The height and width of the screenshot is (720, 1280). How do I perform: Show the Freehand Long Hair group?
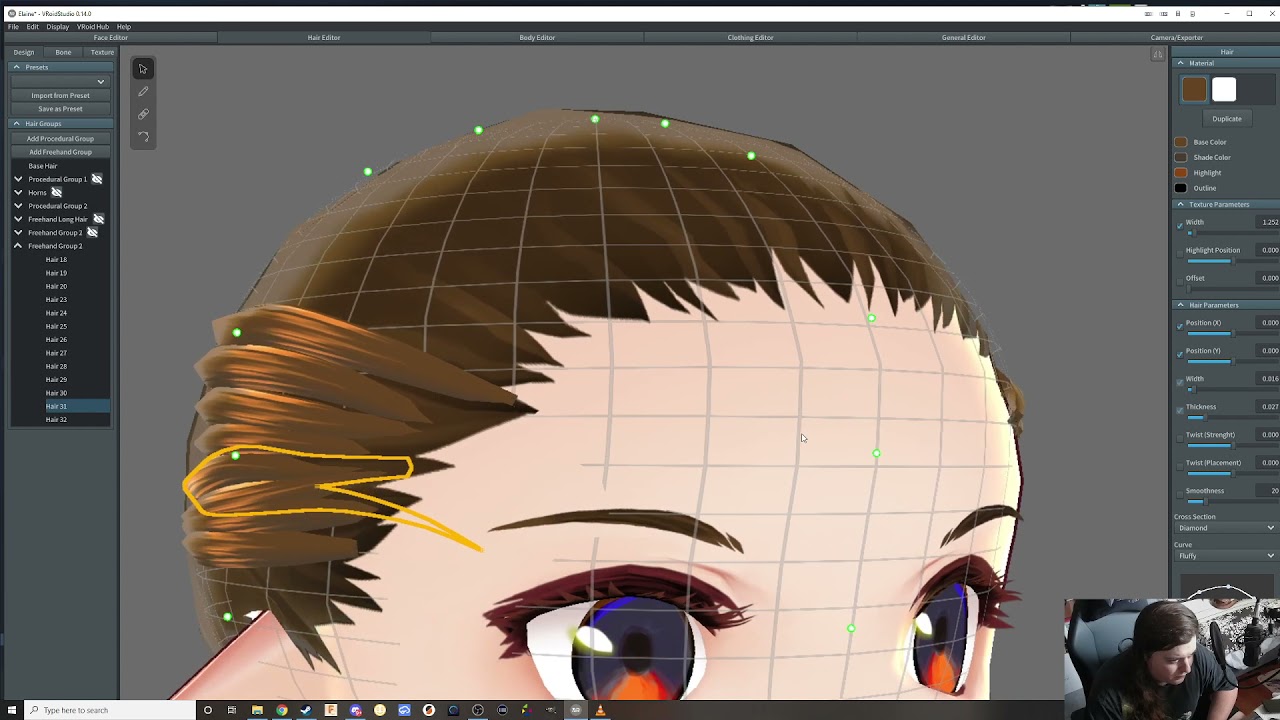click(x=98, y=219)
